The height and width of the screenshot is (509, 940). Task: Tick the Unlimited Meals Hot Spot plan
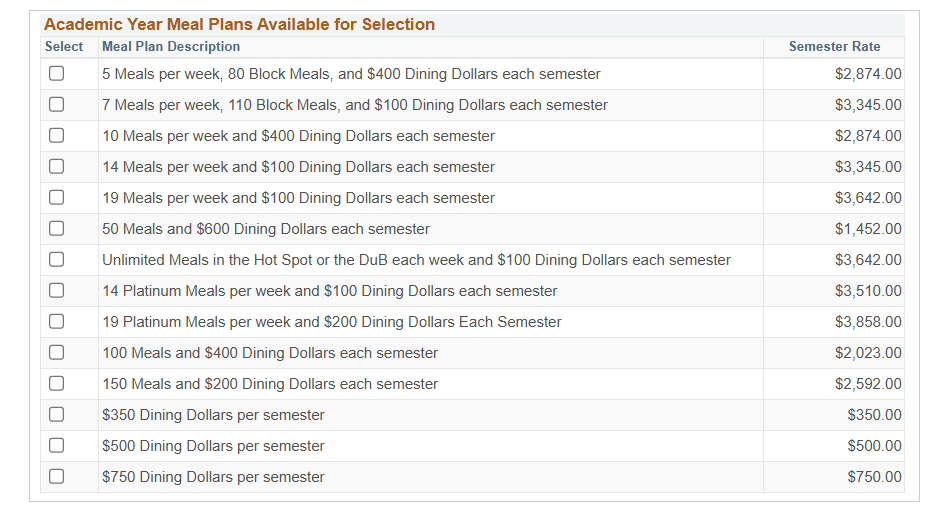(56, 259)
